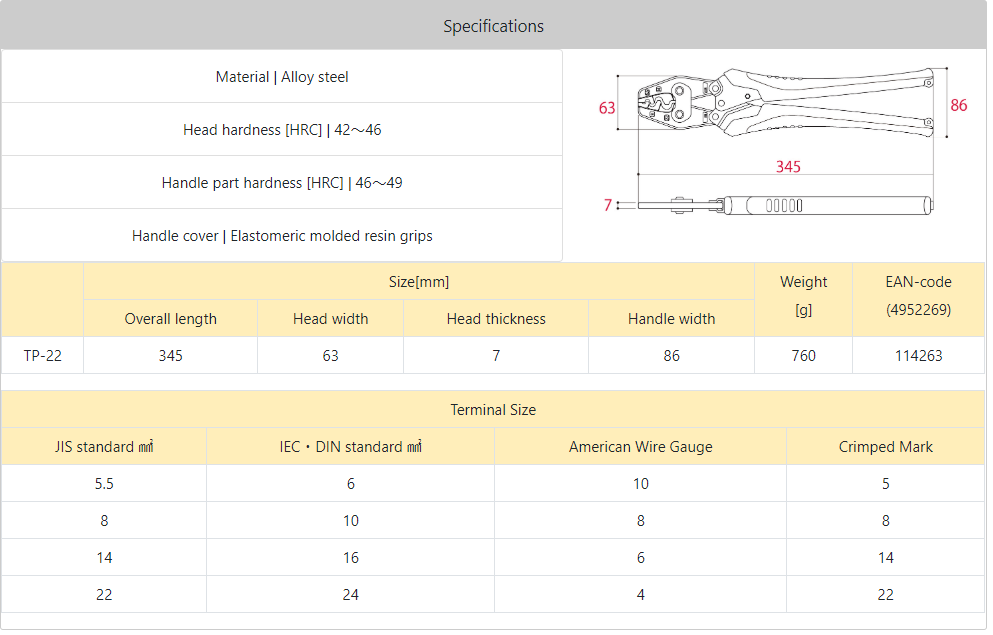Image resolution: width=993 pixels, height=635 pixels.
Task: Click the crimping tool side-view diagram
Action: tap(785, 205)
